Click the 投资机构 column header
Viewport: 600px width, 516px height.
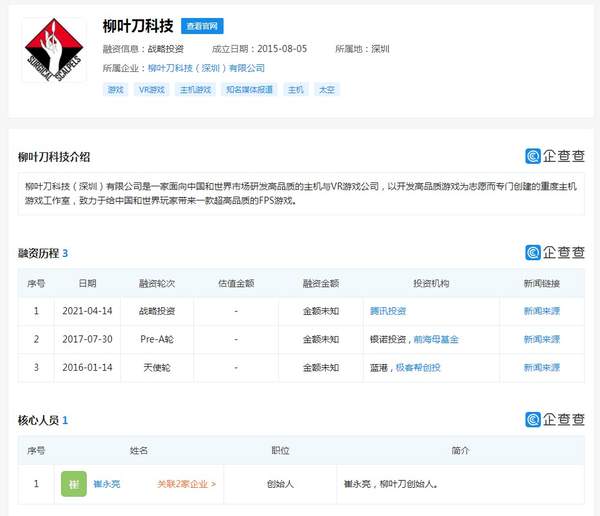pos(431,283)
